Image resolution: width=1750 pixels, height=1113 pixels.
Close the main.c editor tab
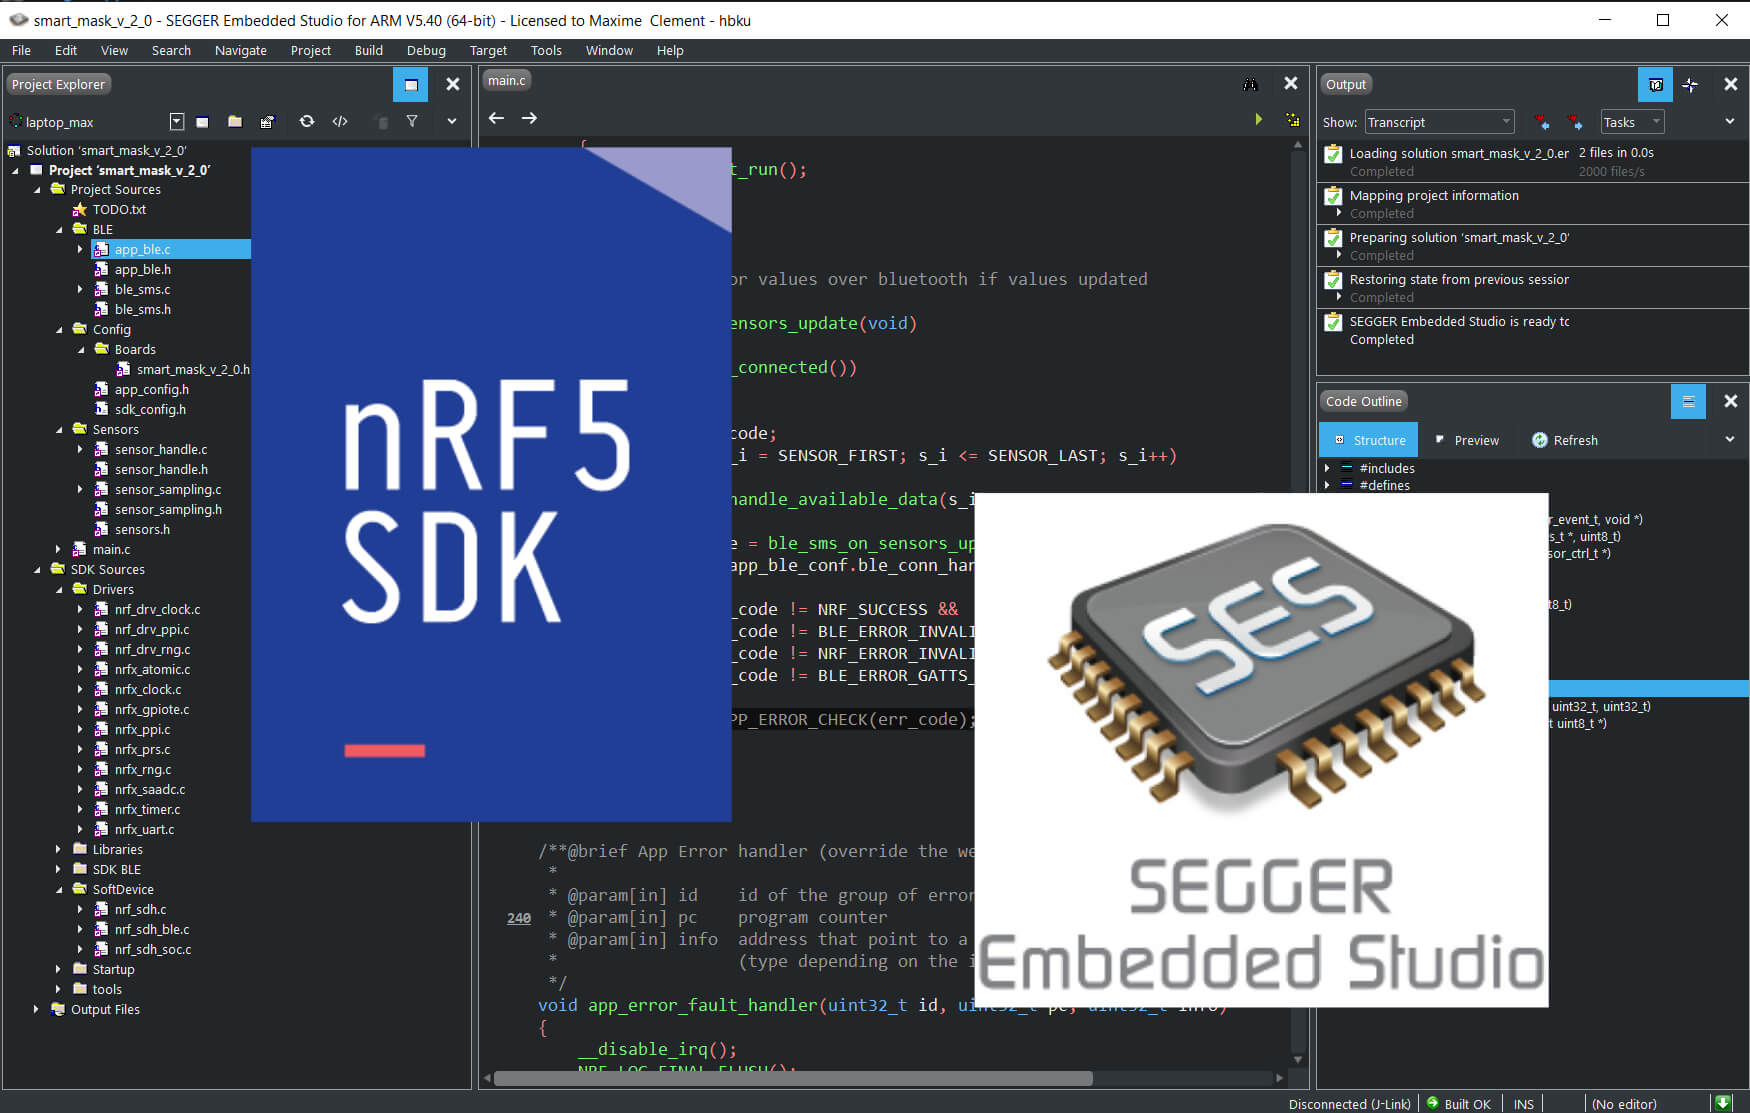(1291, 84)
